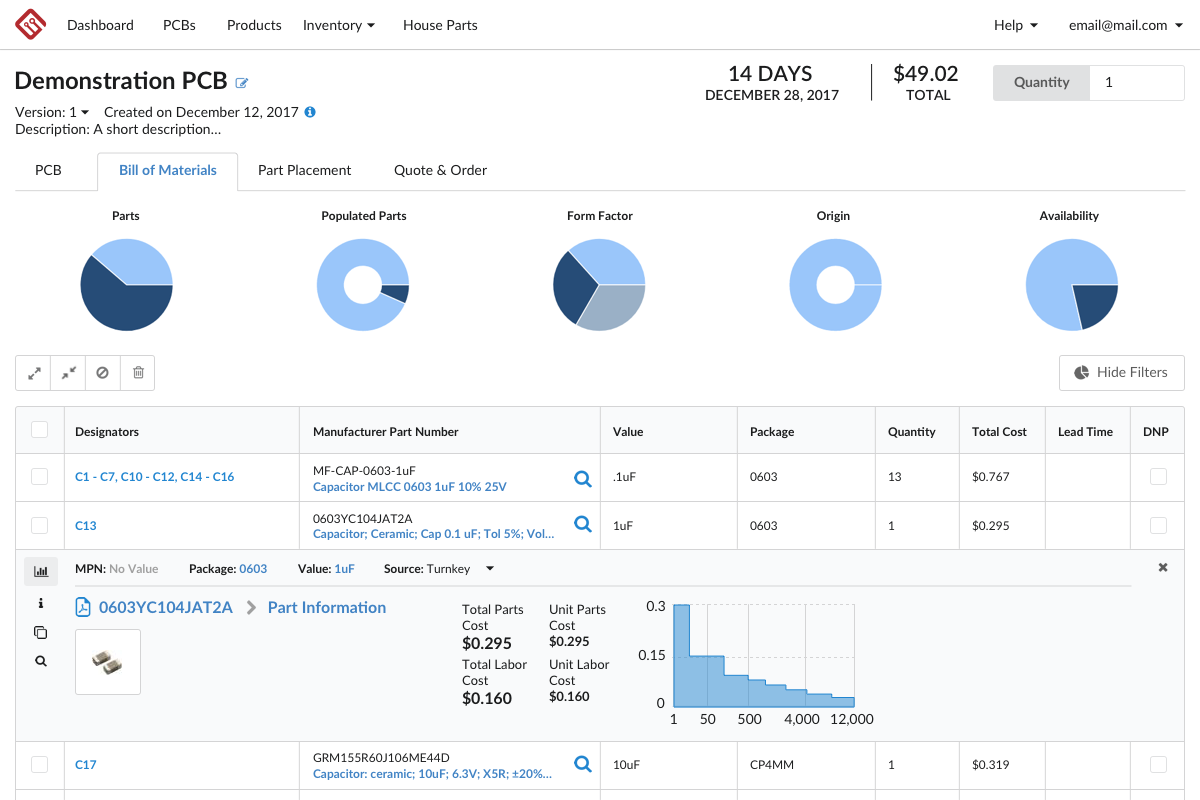Click the Hide Filters button
Image resolution: width=1200 pixels, height=800 pixels.
1121,372
